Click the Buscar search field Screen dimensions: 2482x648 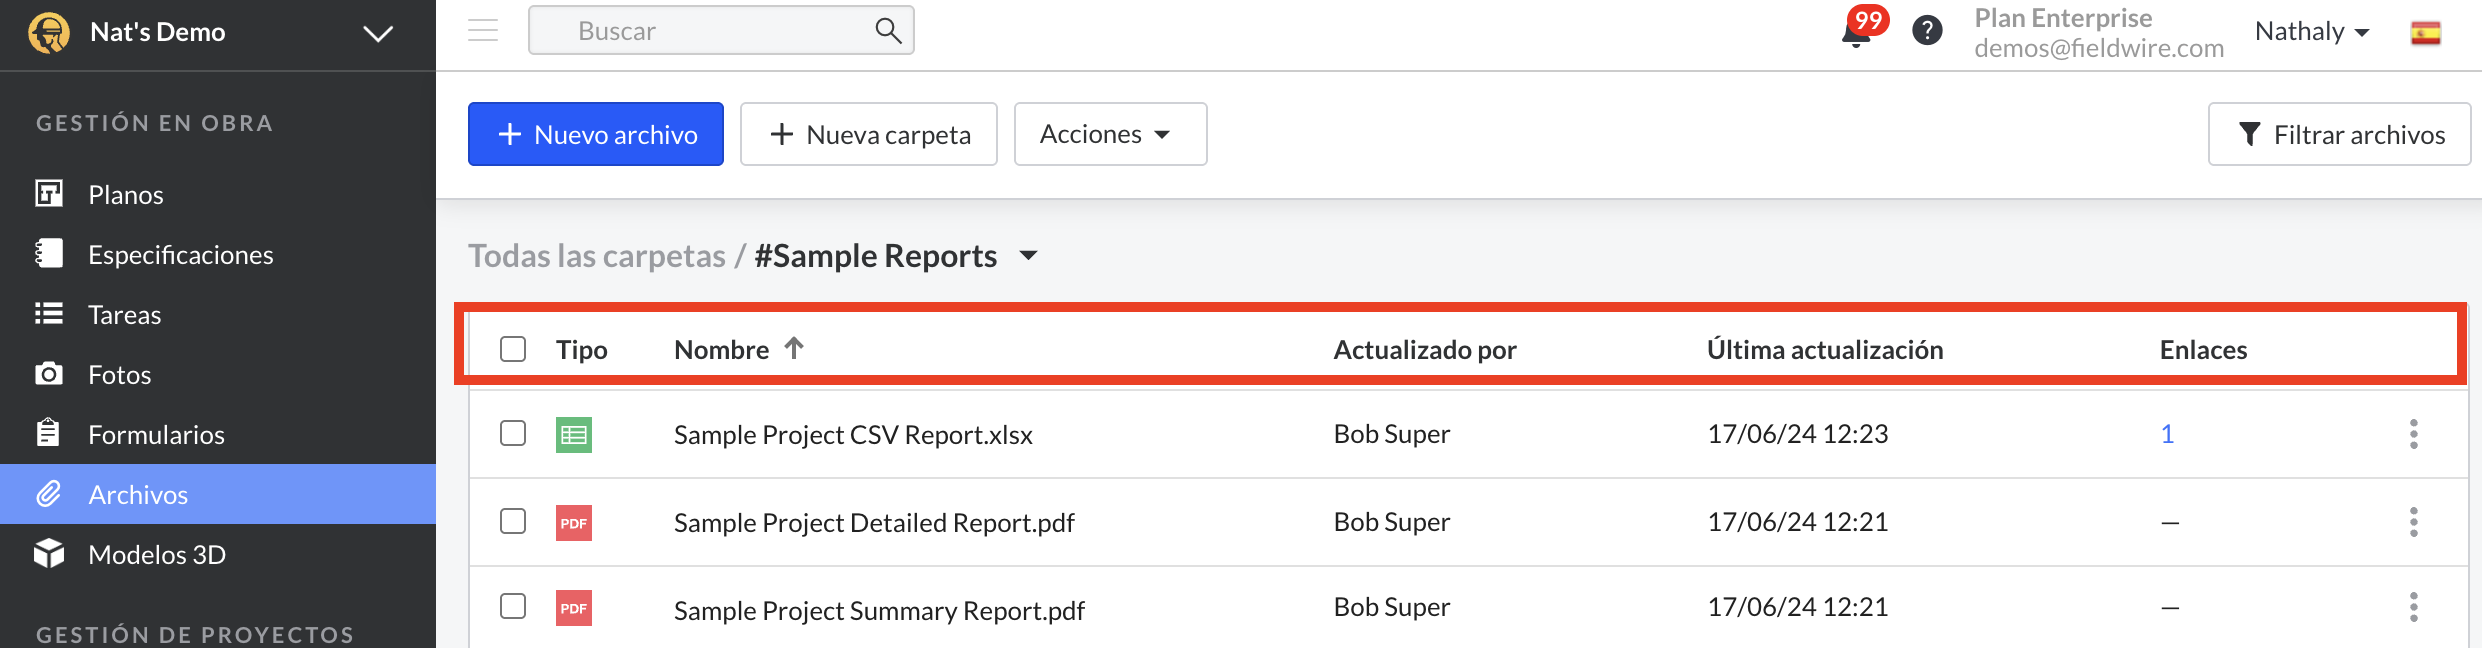point(720,30)
